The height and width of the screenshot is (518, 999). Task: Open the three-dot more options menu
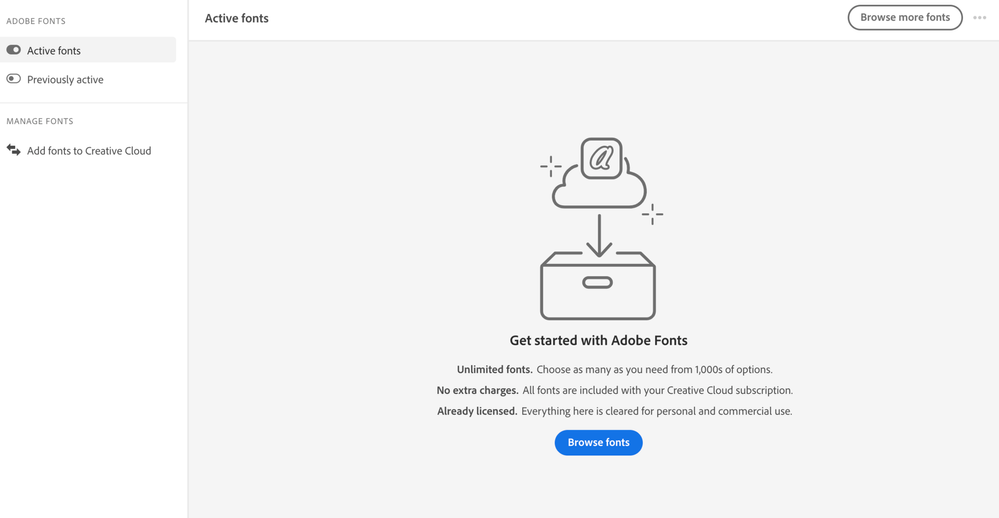[980, 18]
